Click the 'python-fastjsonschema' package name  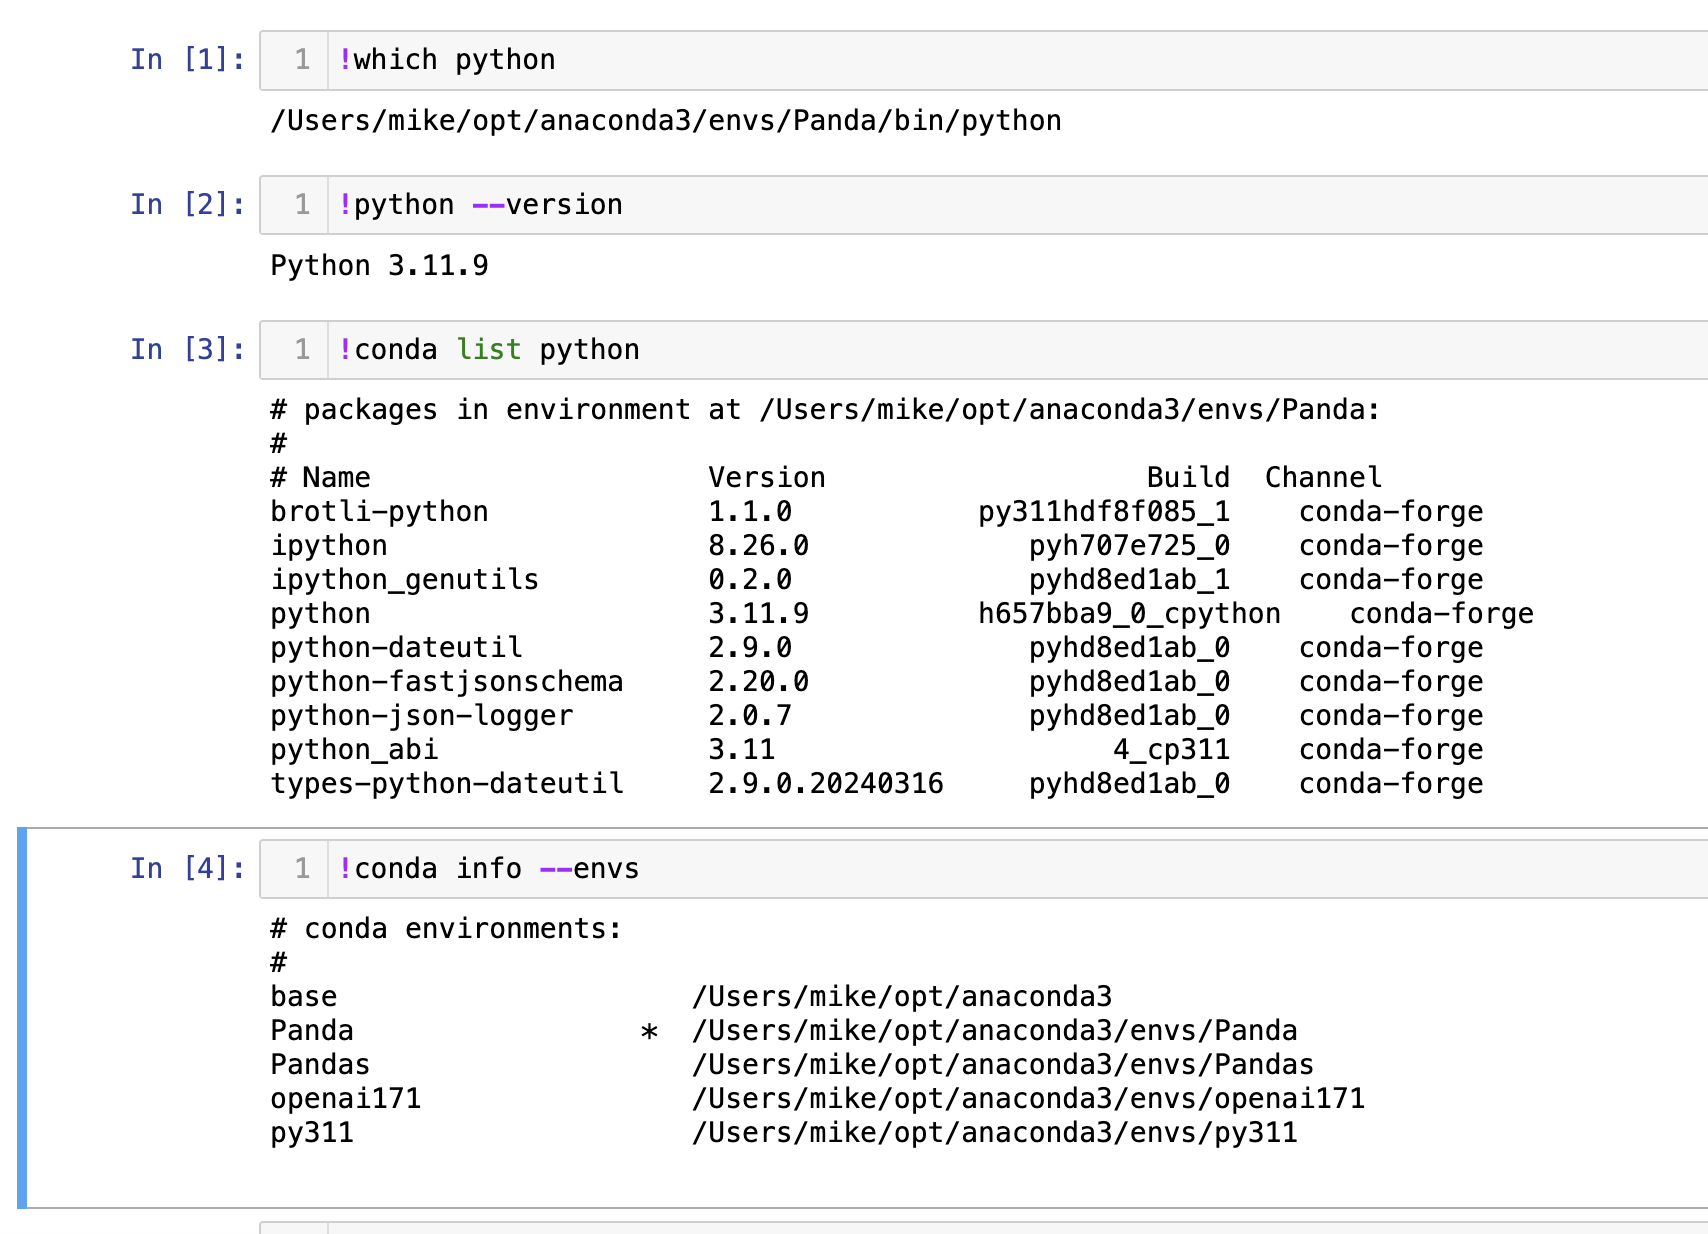click(447, 682)
